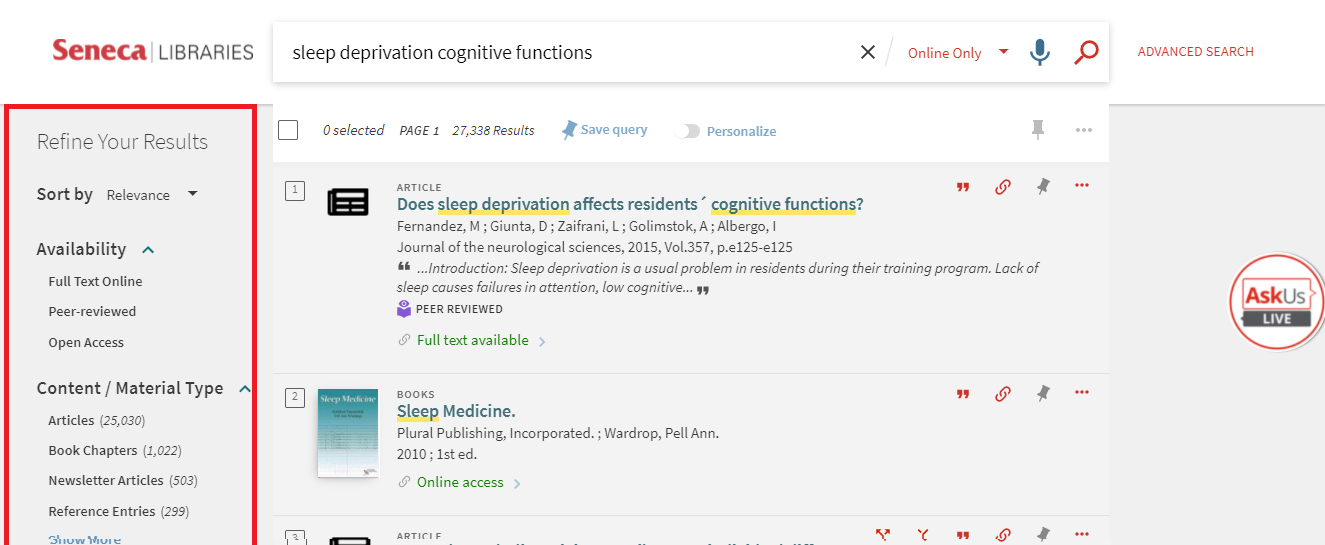The width and height of the screenshot is (1325, 545).
Task: Pin the first article result
Action: [x=1043, y=187]
